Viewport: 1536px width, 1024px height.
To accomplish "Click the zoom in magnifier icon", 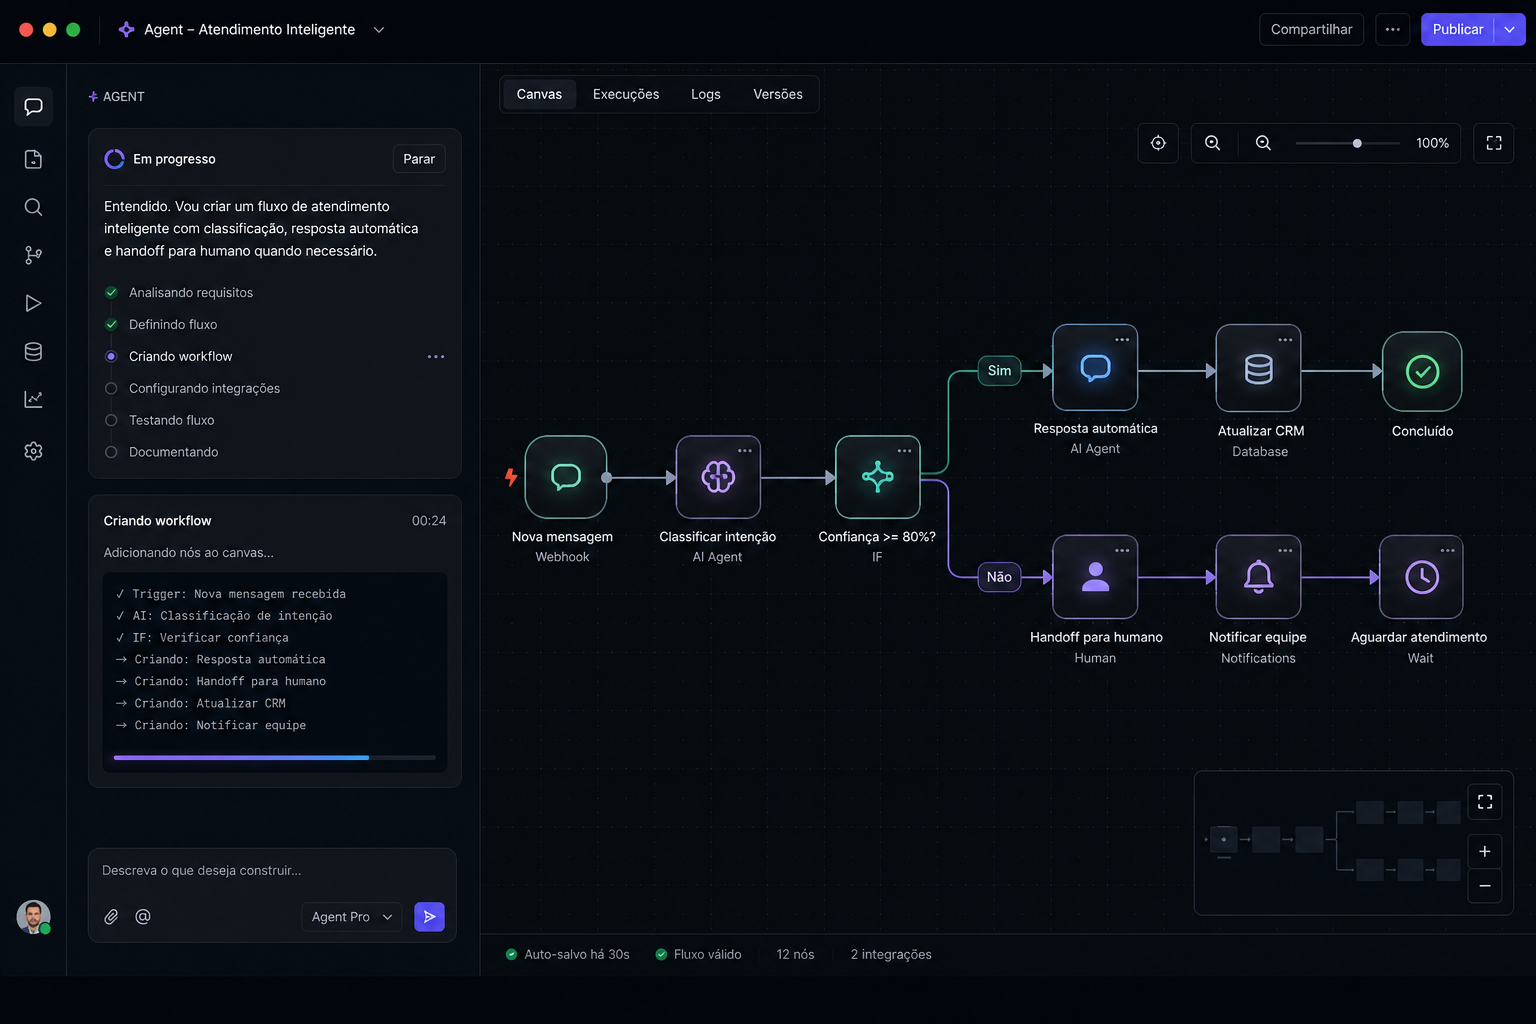I will [1212, 143].
